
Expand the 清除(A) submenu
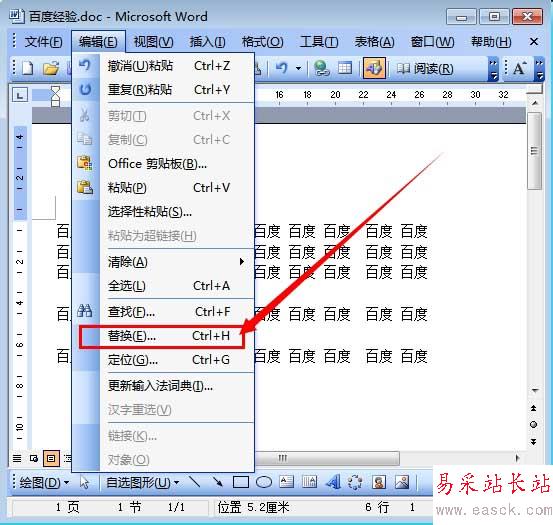[163, 262]
